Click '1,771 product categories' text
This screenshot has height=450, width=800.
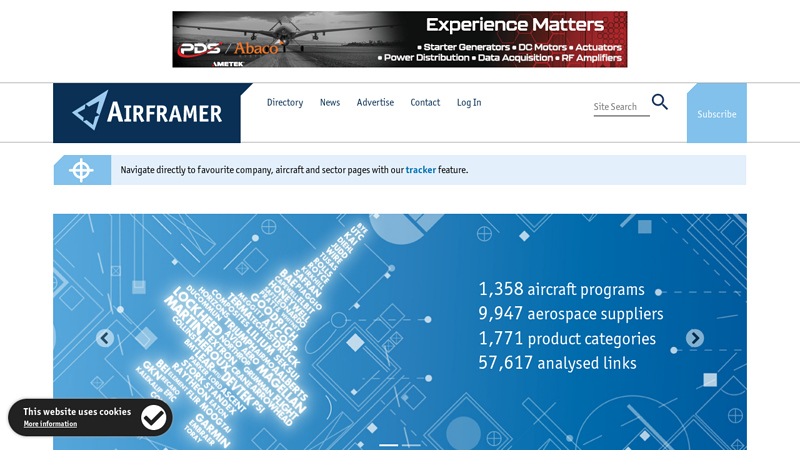[567, 338]
